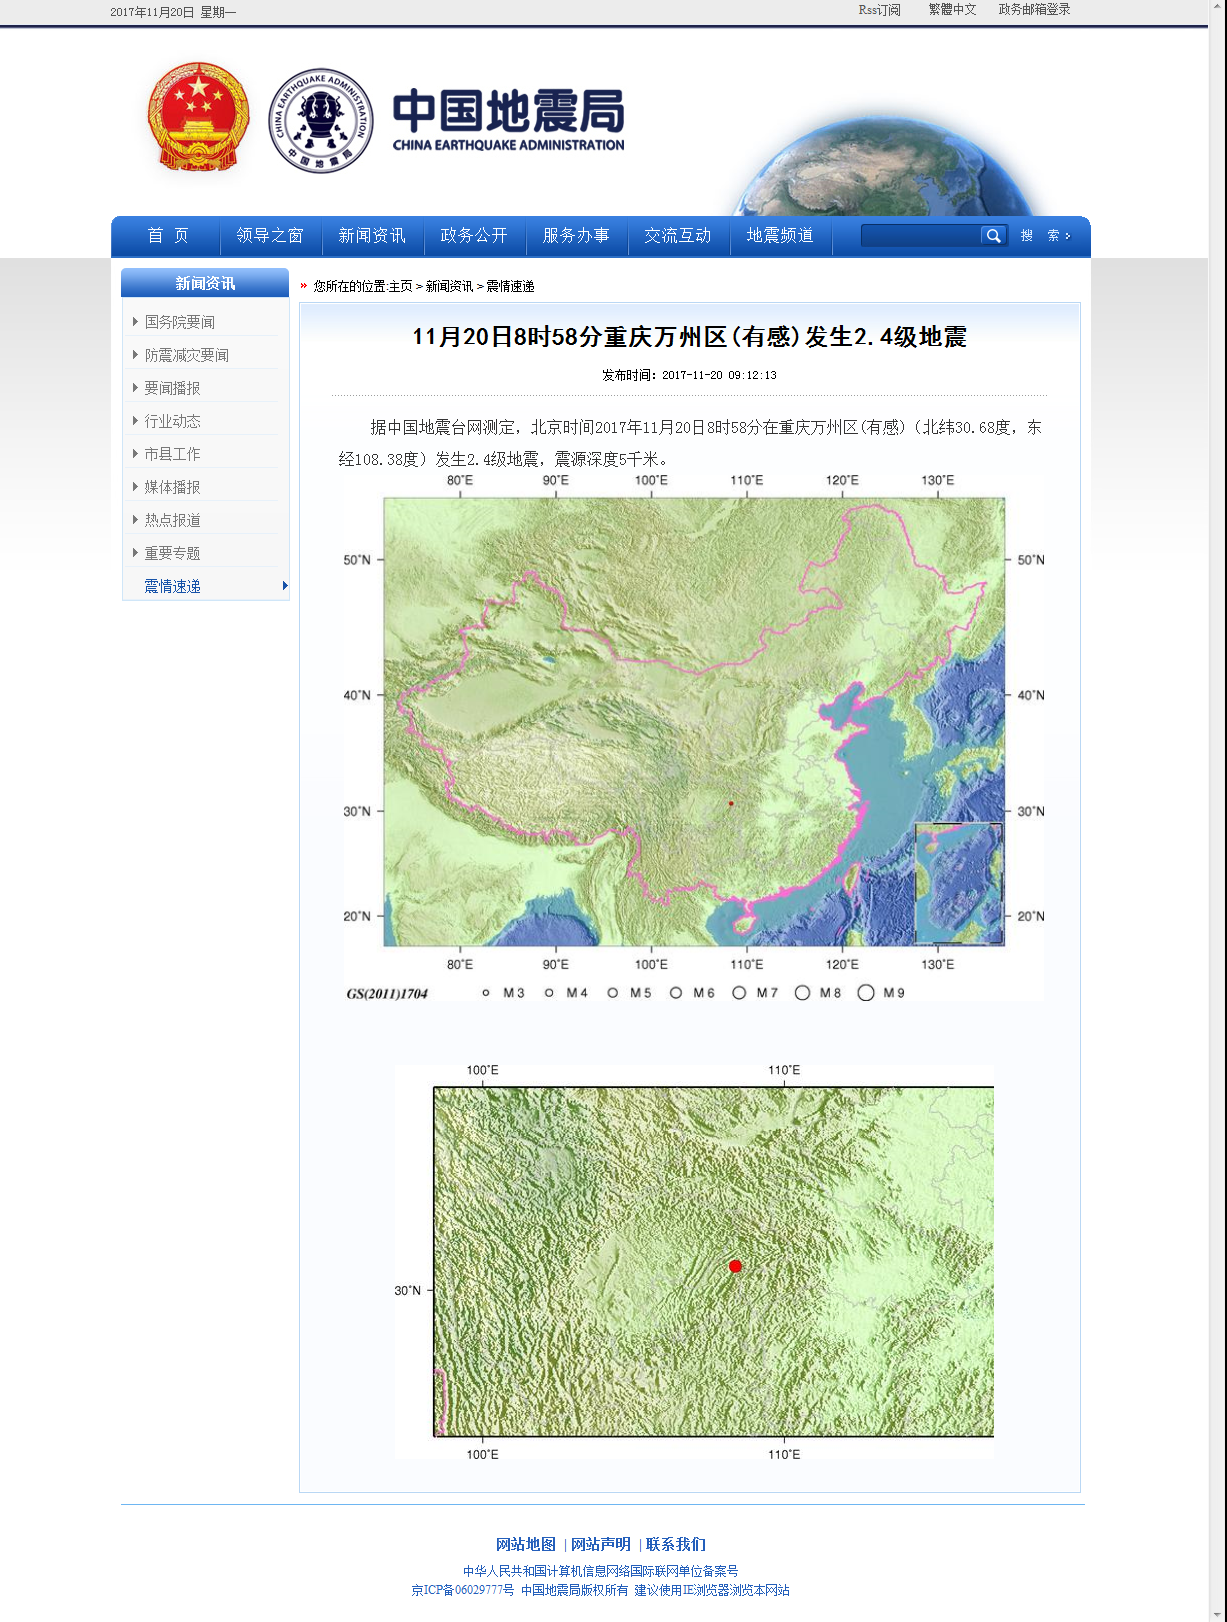
Task: Select 震情速递 in the sidebar
Action: 172,586
